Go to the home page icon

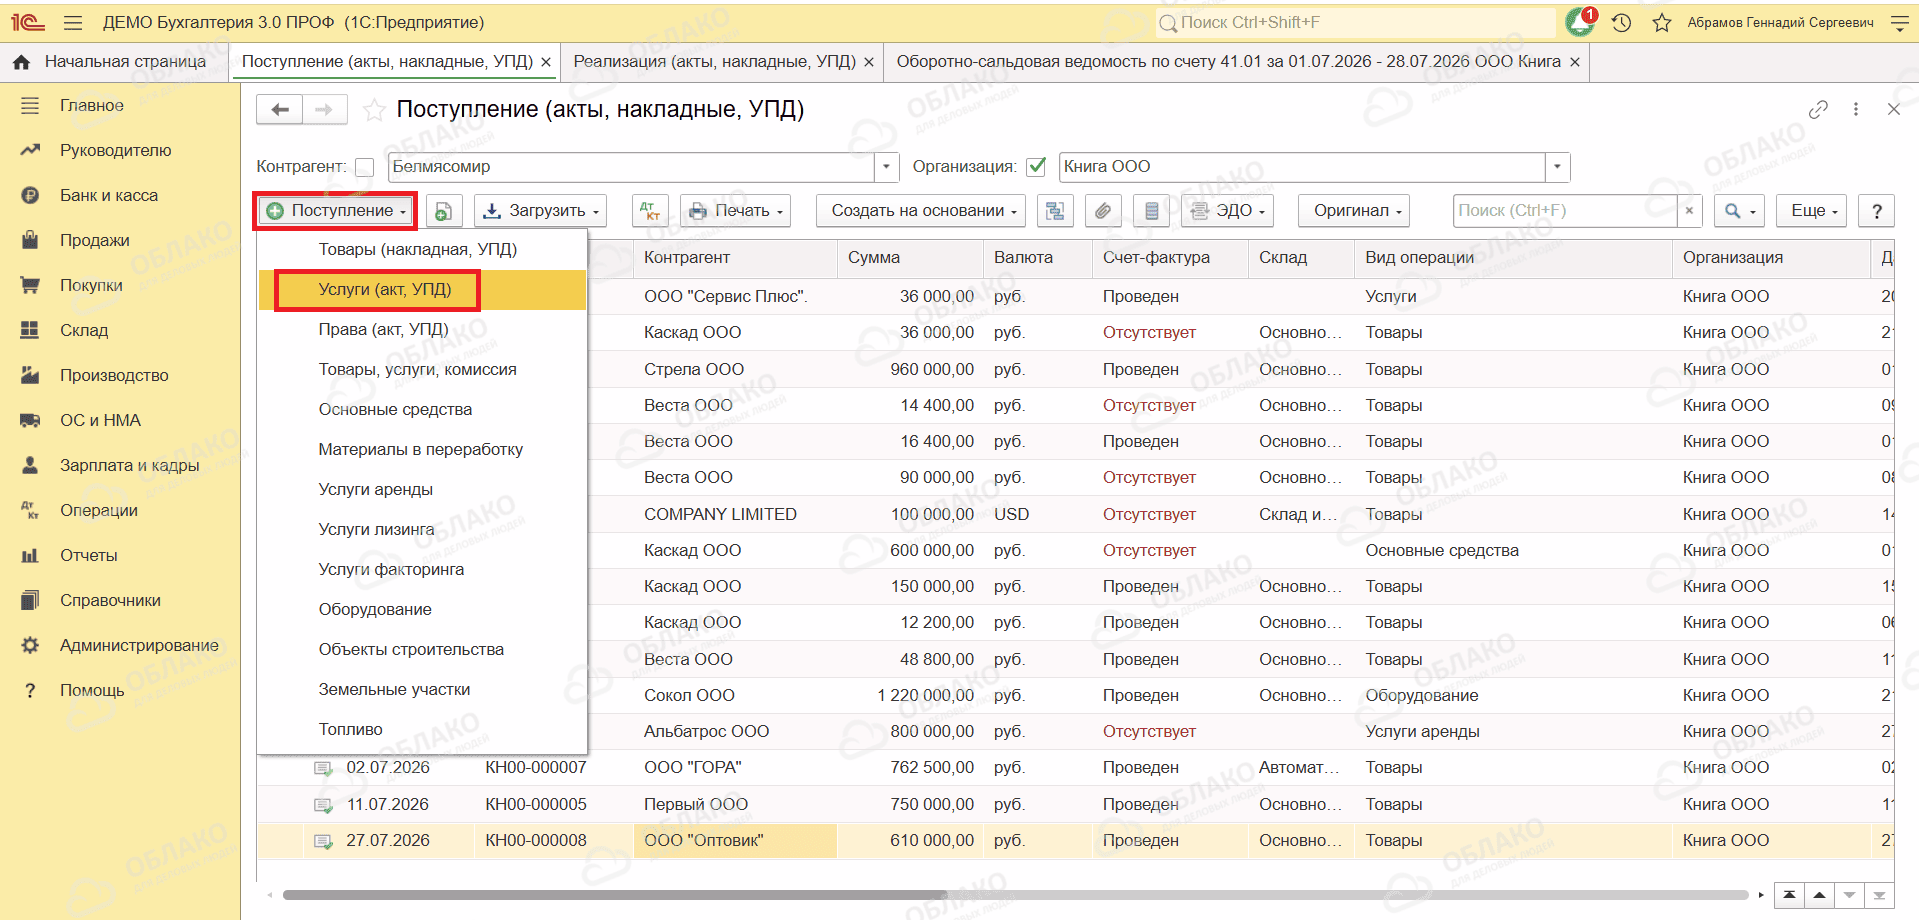tap(21, 62)
